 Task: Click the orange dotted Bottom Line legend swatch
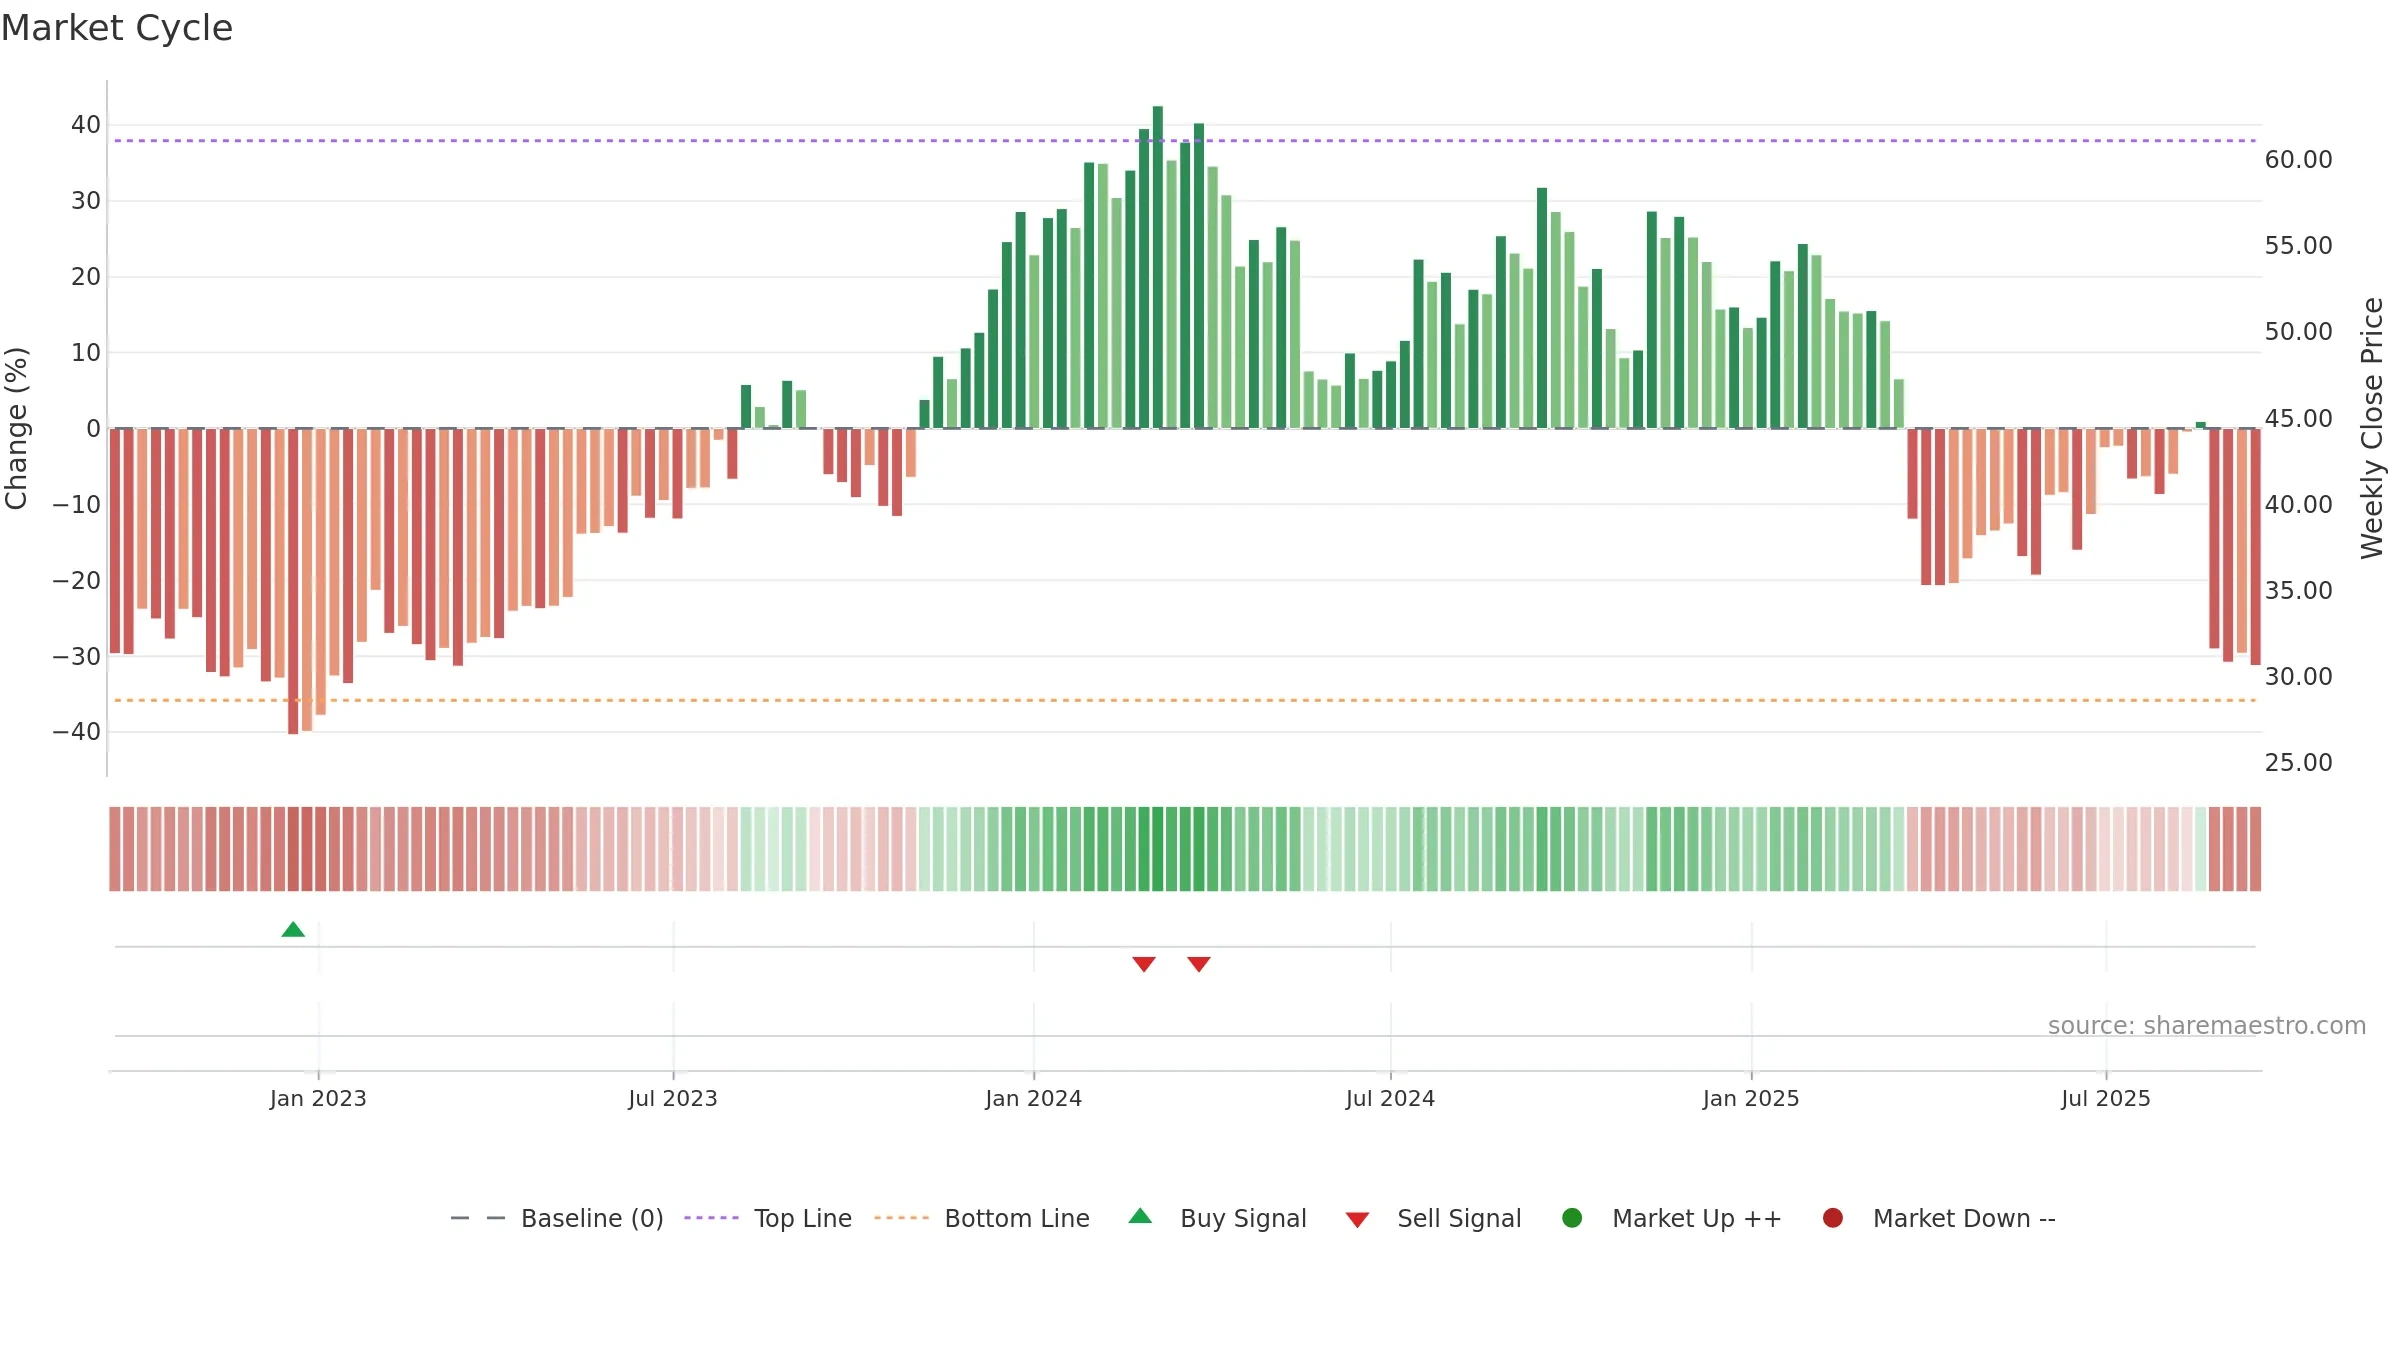tap(901, 1218)
